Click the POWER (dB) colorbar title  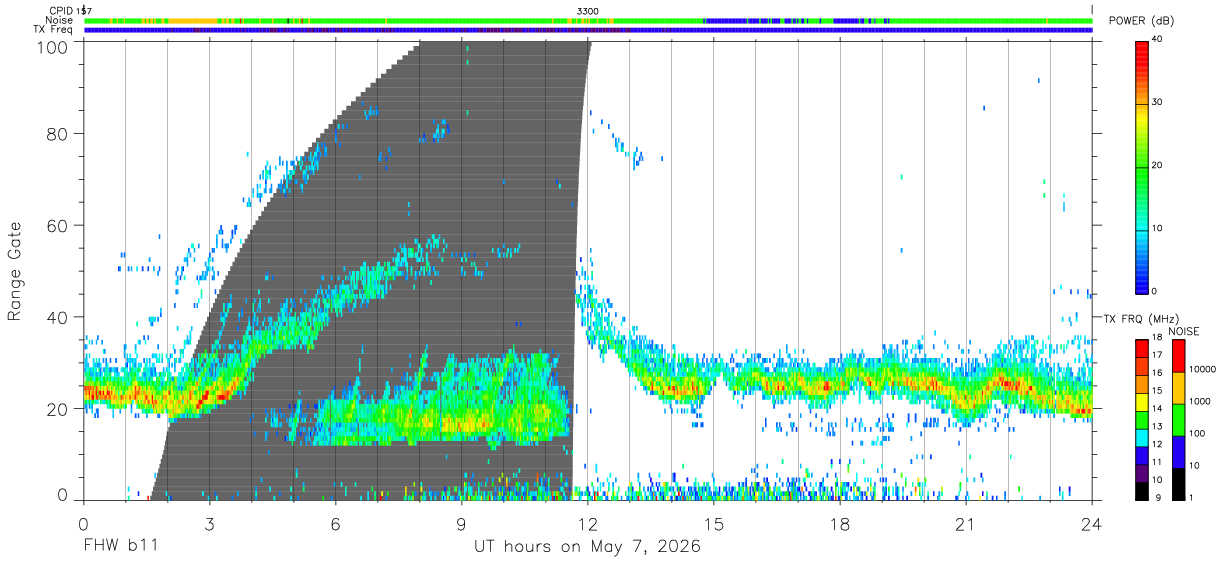1141,21
